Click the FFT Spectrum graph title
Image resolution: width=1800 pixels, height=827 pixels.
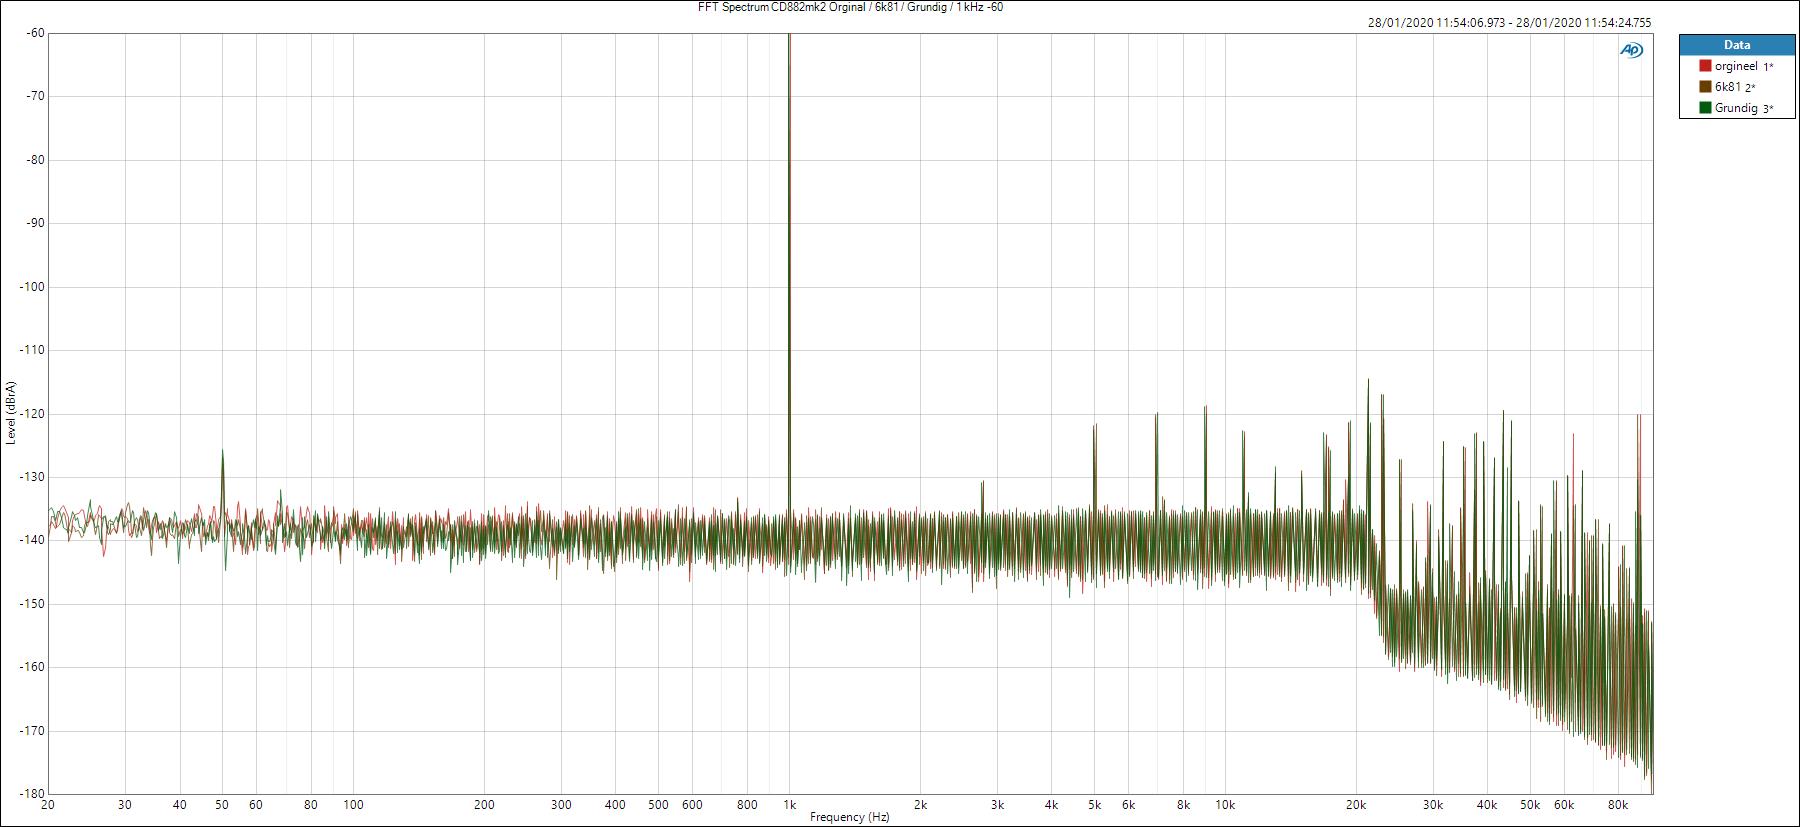(850, 7)
